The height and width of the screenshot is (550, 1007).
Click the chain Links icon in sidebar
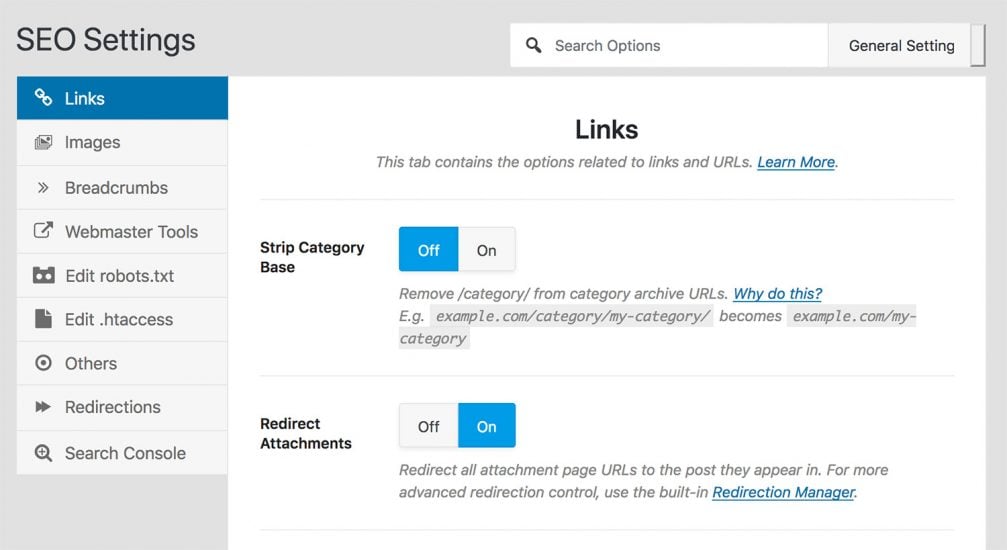point(43,98)
